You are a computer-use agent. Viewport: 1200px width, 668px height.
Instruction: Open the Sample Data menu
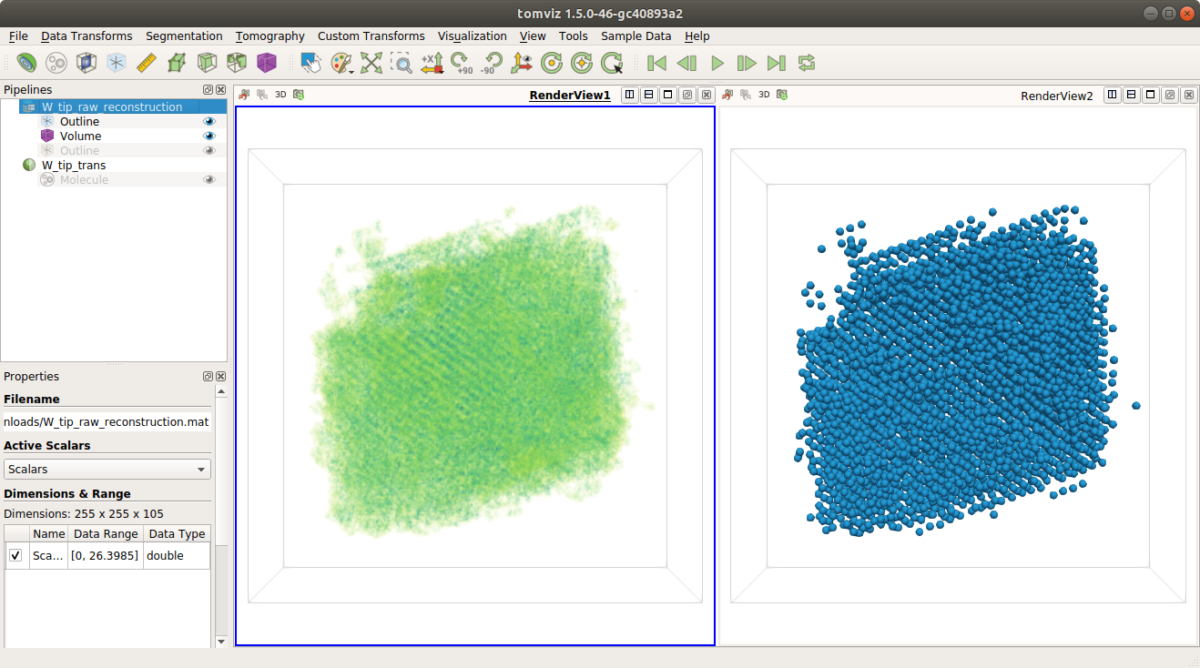click(636, 36)
